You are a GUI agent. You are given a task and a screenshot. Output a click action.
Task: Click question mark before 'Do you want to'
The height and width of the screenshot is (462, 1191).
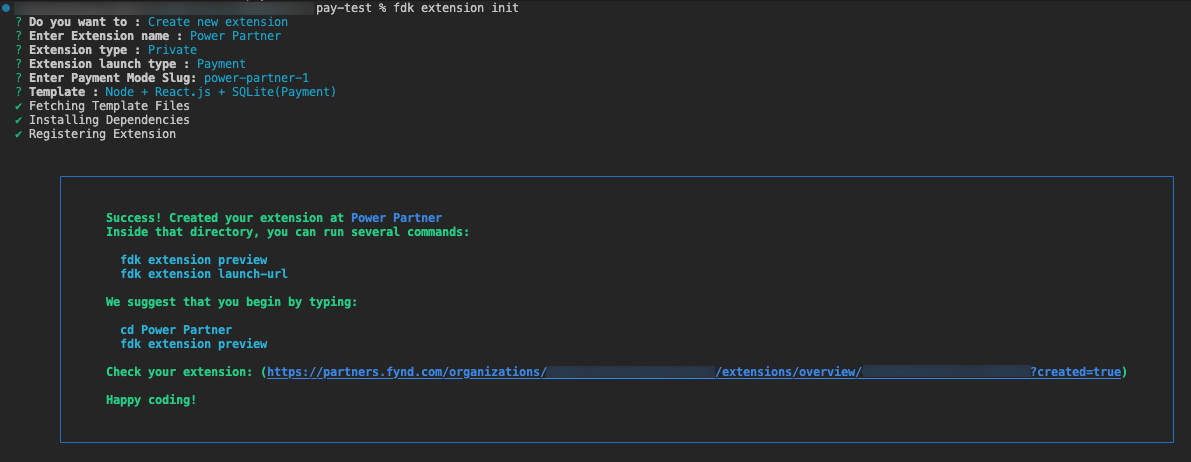click(19, 22)
